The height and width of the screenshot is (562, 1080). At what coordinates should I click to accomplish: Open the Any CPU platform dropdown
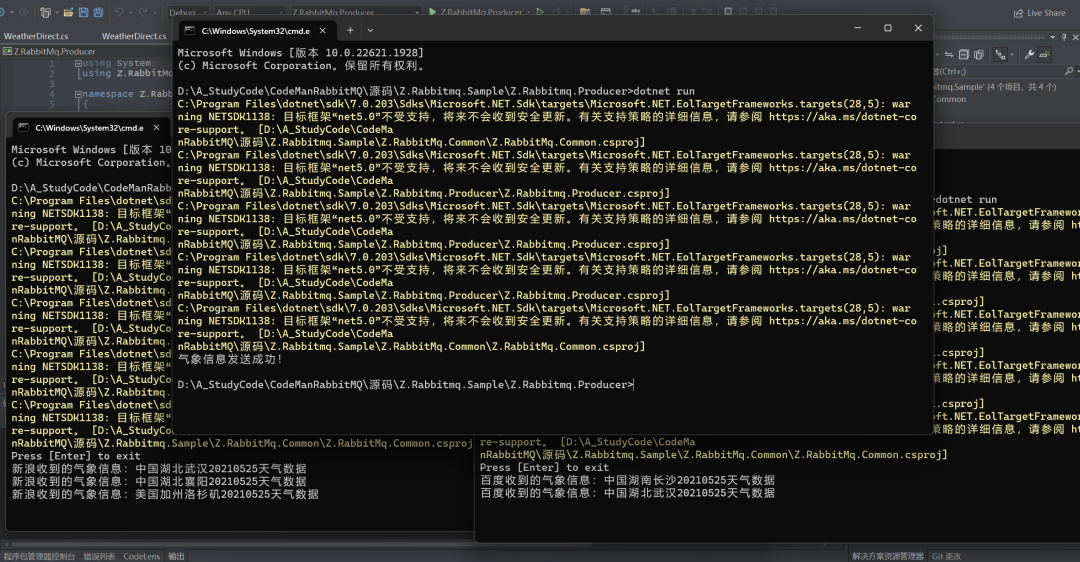tap(248, 12)
